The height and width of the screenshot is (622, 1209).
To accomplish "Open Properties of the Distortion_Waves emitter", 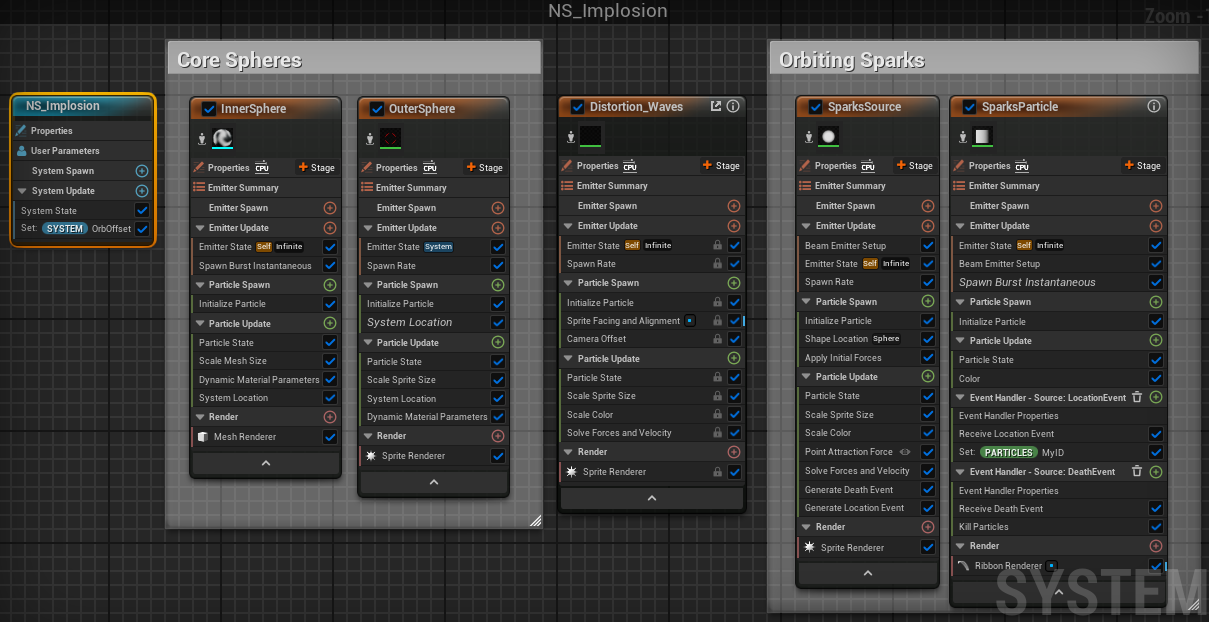I will [597, 166].
